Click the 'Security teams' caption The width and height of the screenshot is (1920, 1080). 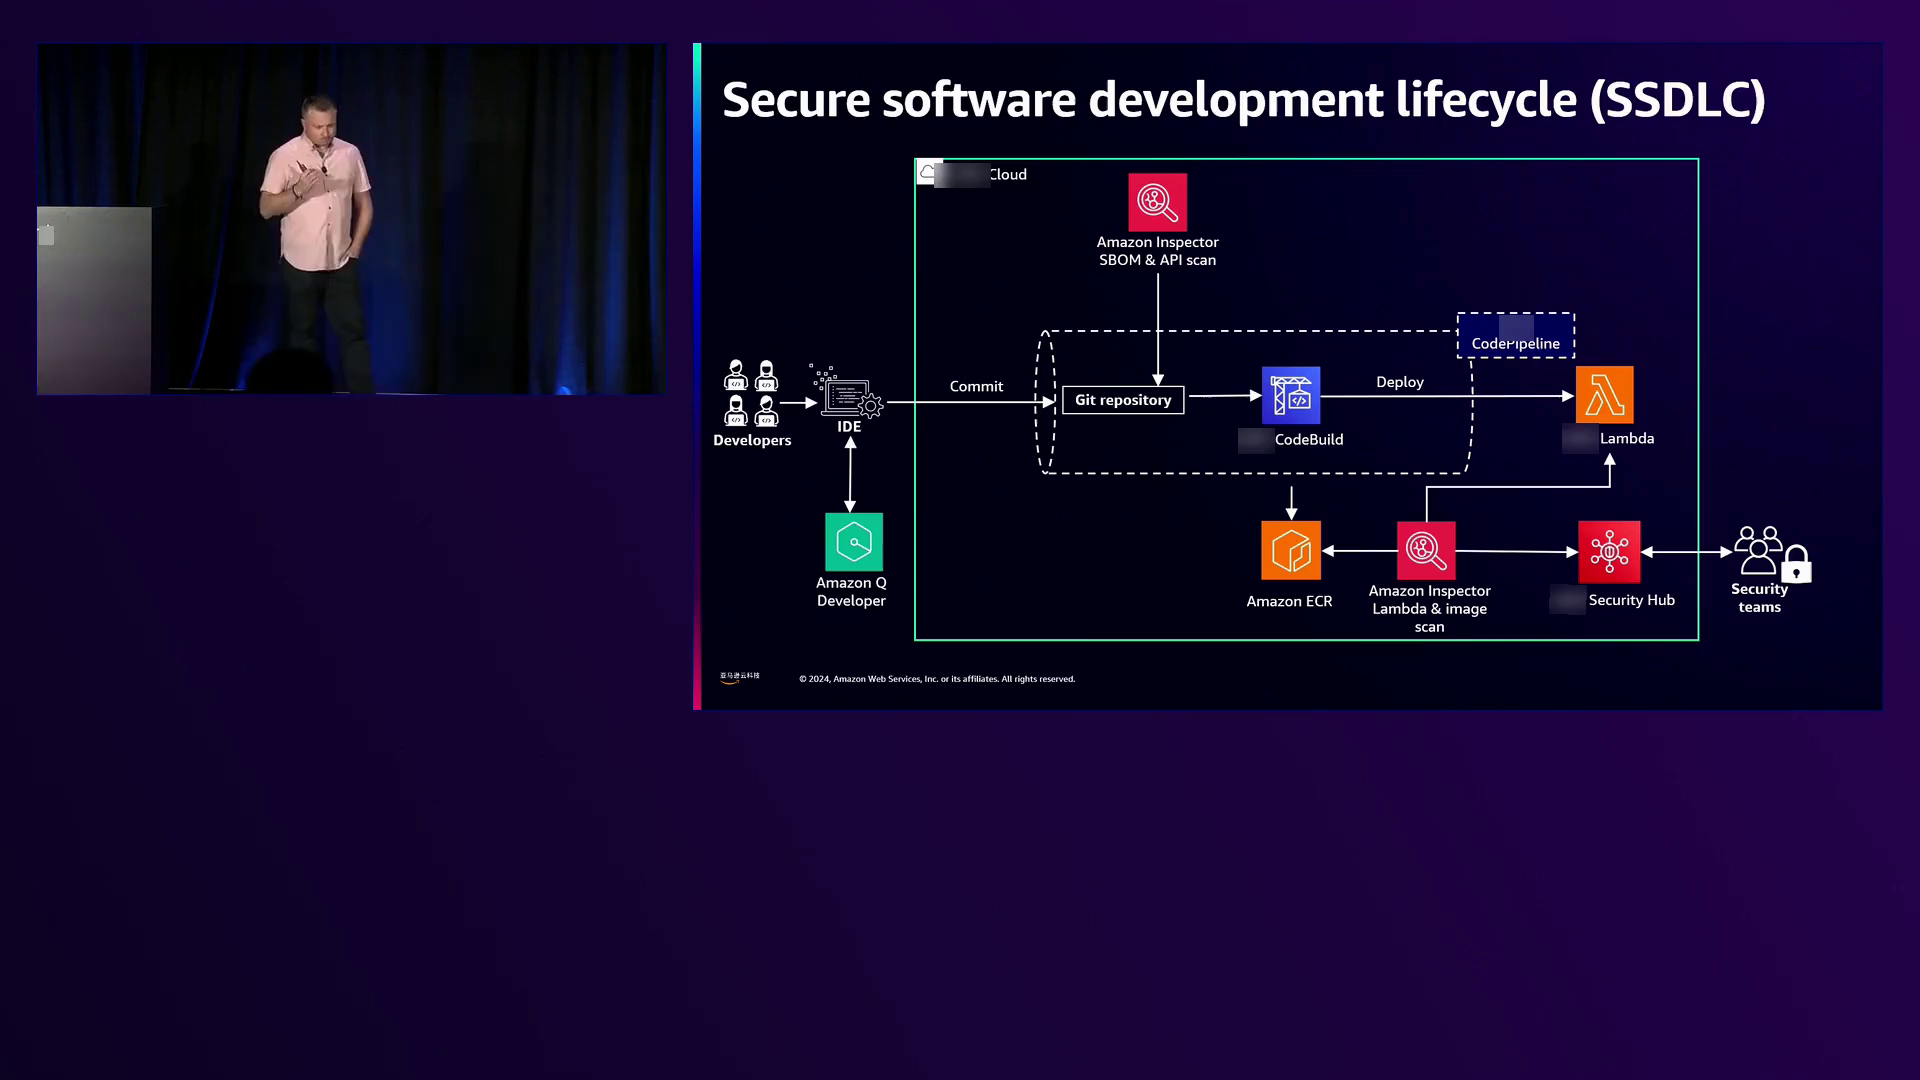pos(1760,598)
